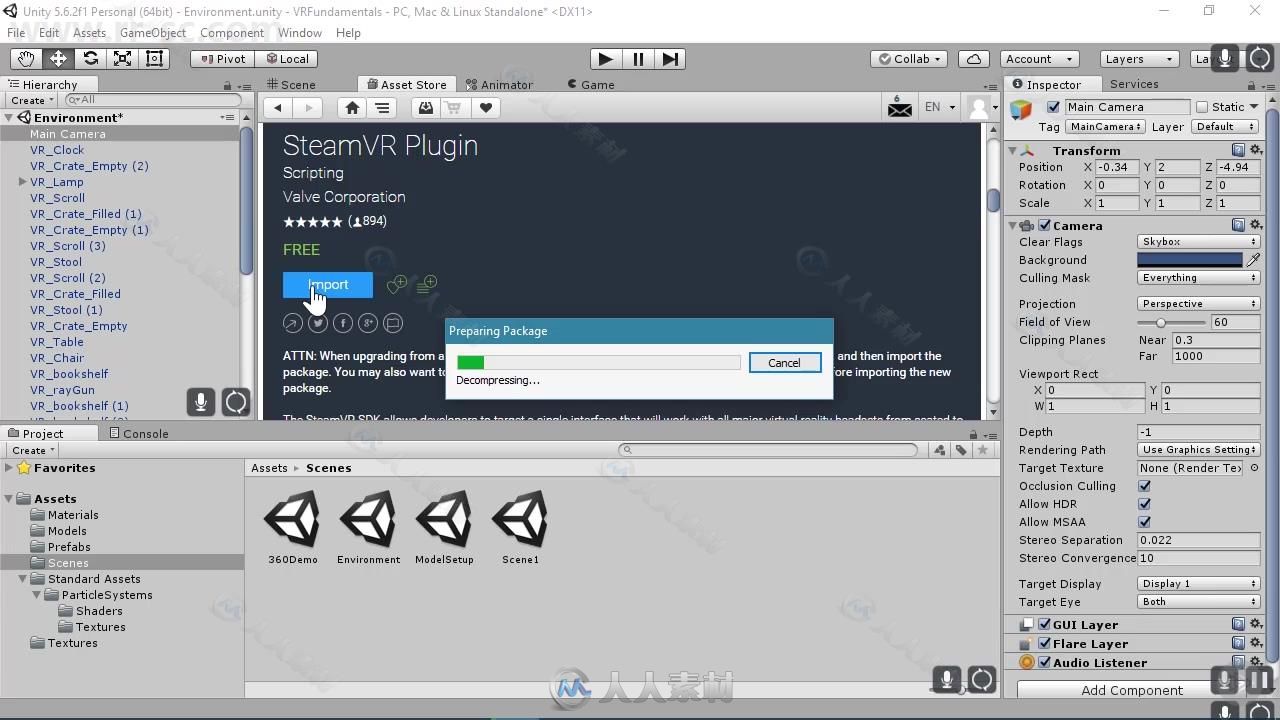Open the Asset Store messages envelope
The image size is (1280, 720).
pyautogui.click(x=900, y=107)
